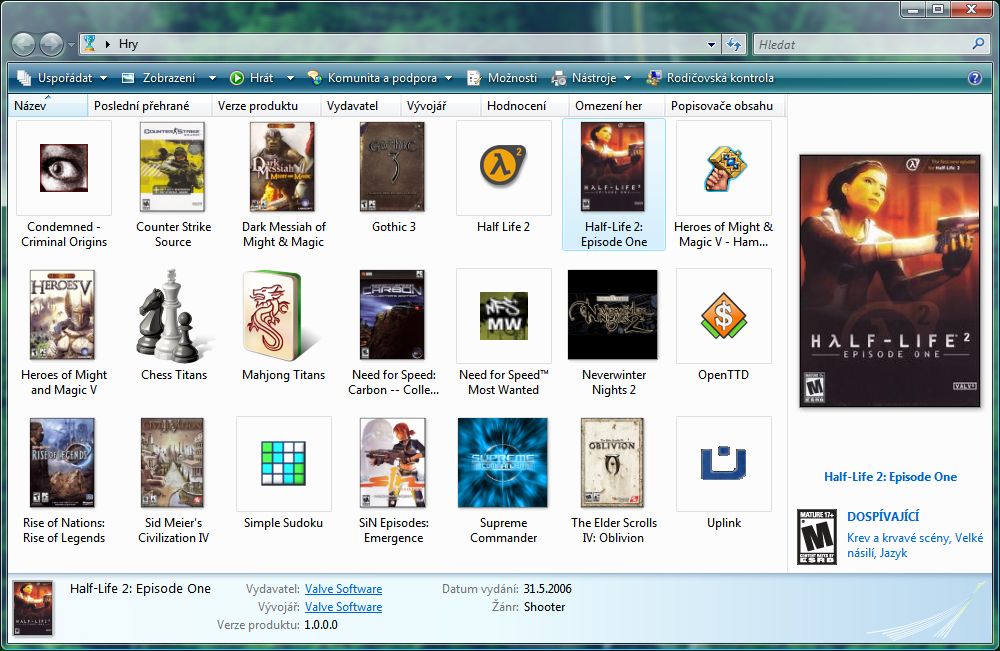Sort by Poslední přehrané column
1000x651 pixels.
[x=149, y=106]
